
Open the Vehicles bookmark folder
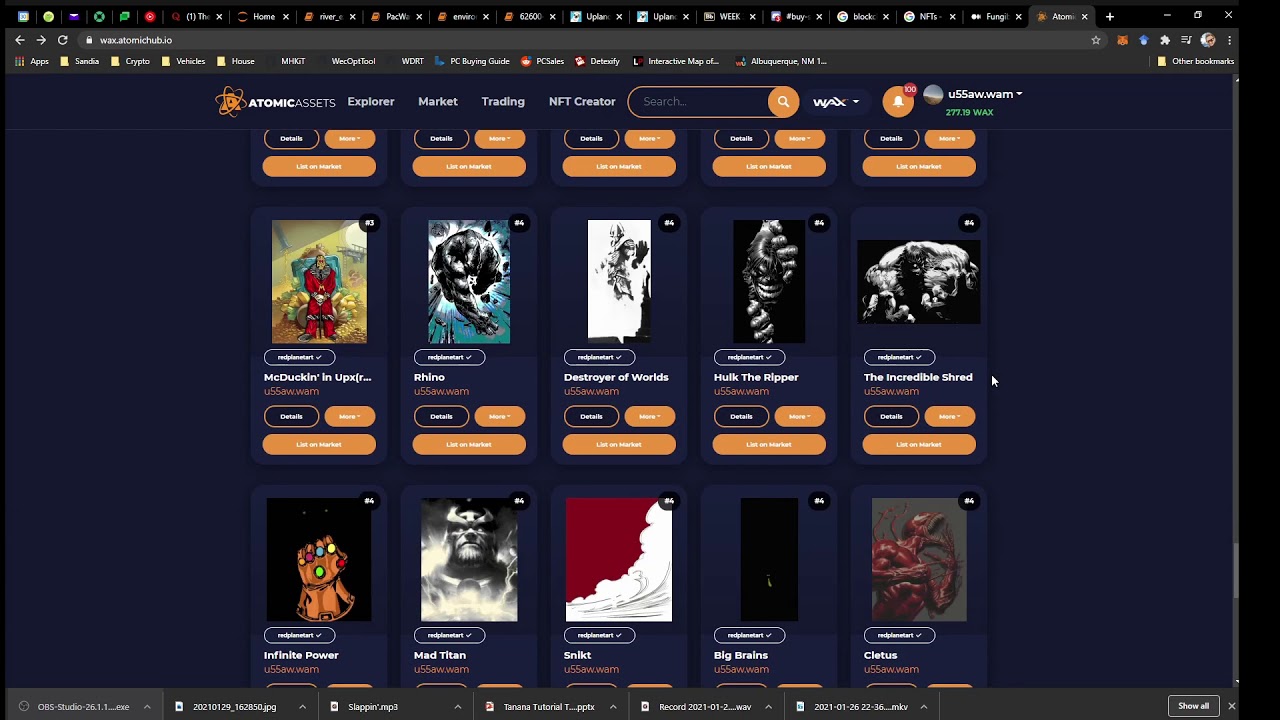coord(183,61)
